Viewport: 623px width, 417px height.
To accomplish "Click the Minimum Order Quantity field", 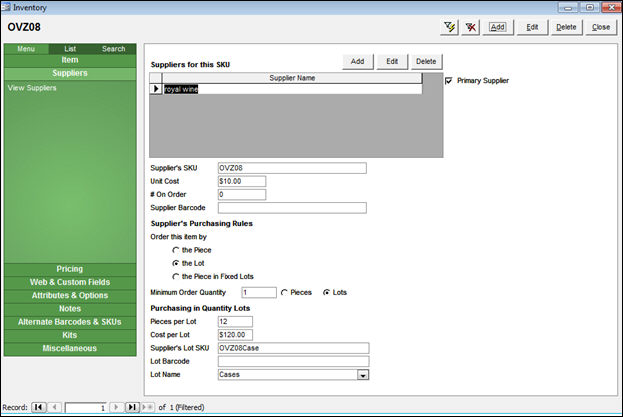I will pos(259,293).
